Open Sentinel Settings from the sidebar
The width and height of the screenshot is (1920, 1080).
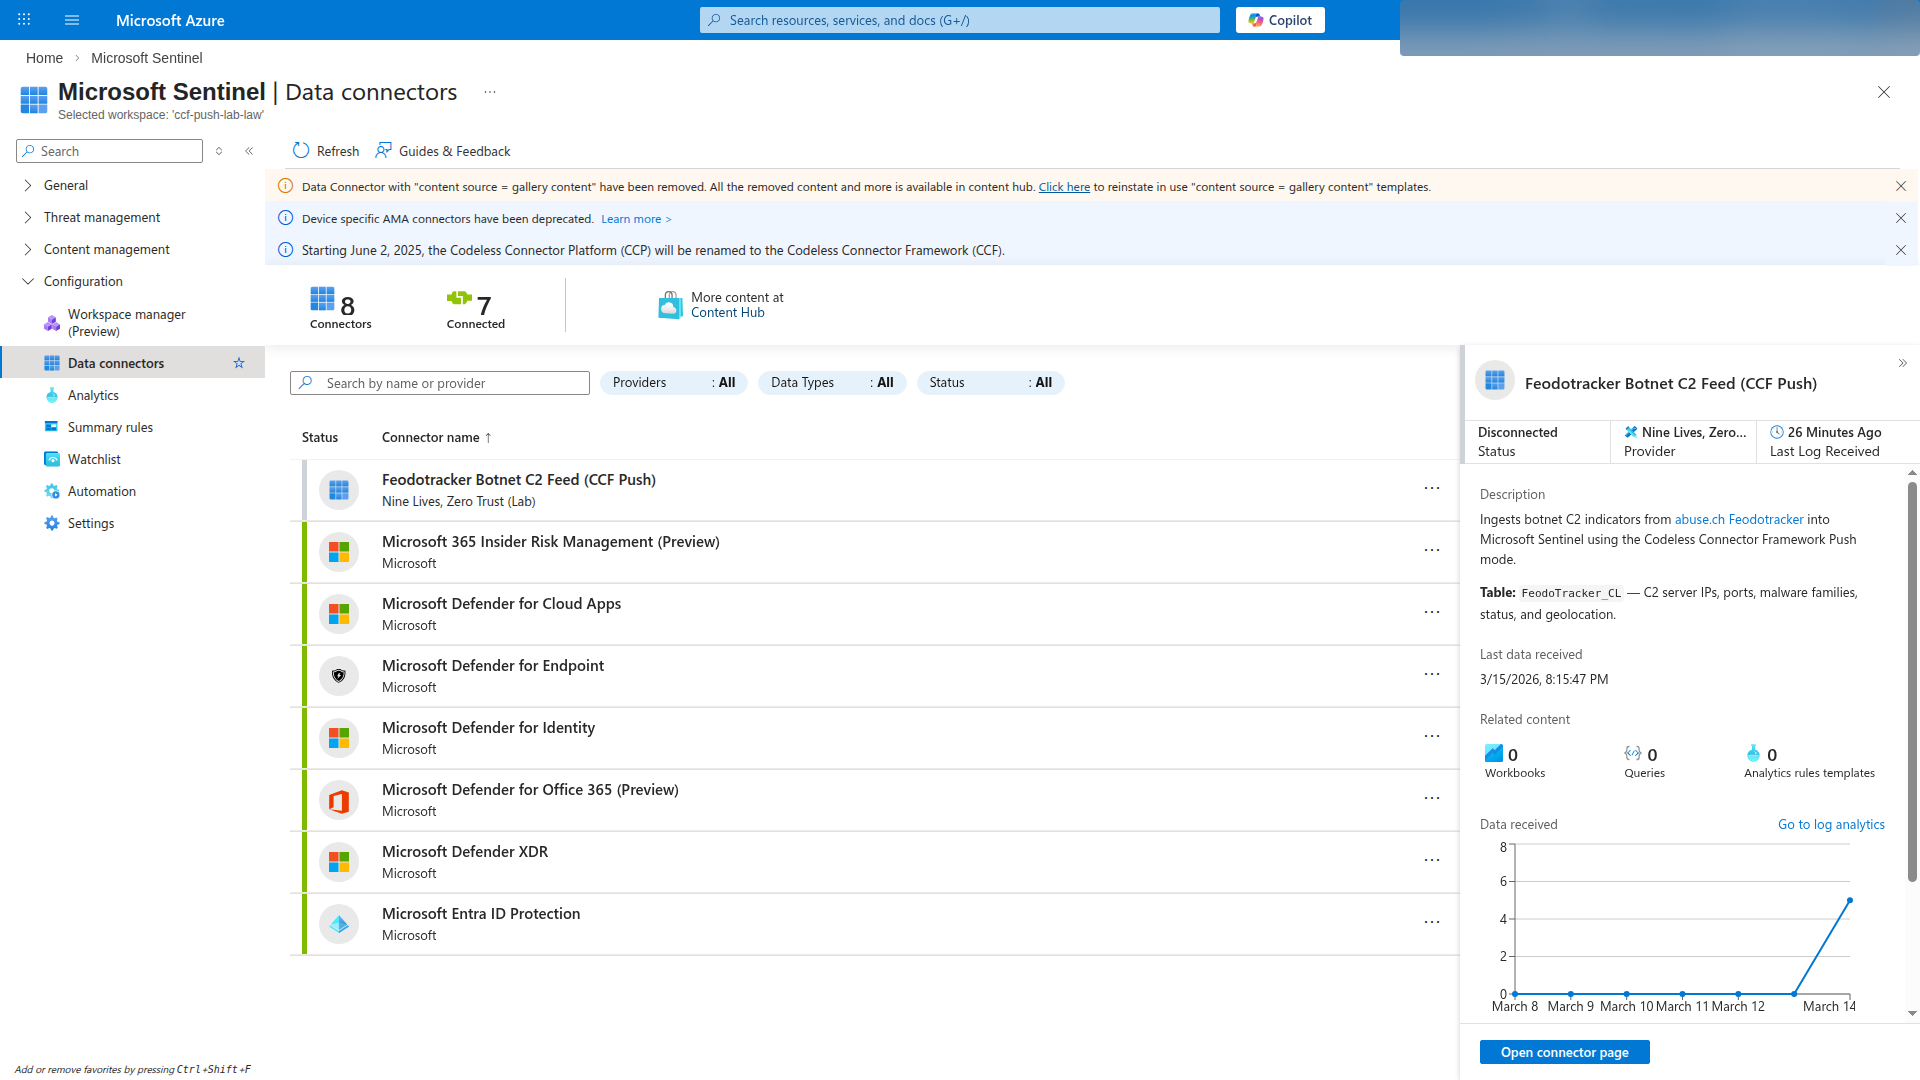[x=91, y=522]
